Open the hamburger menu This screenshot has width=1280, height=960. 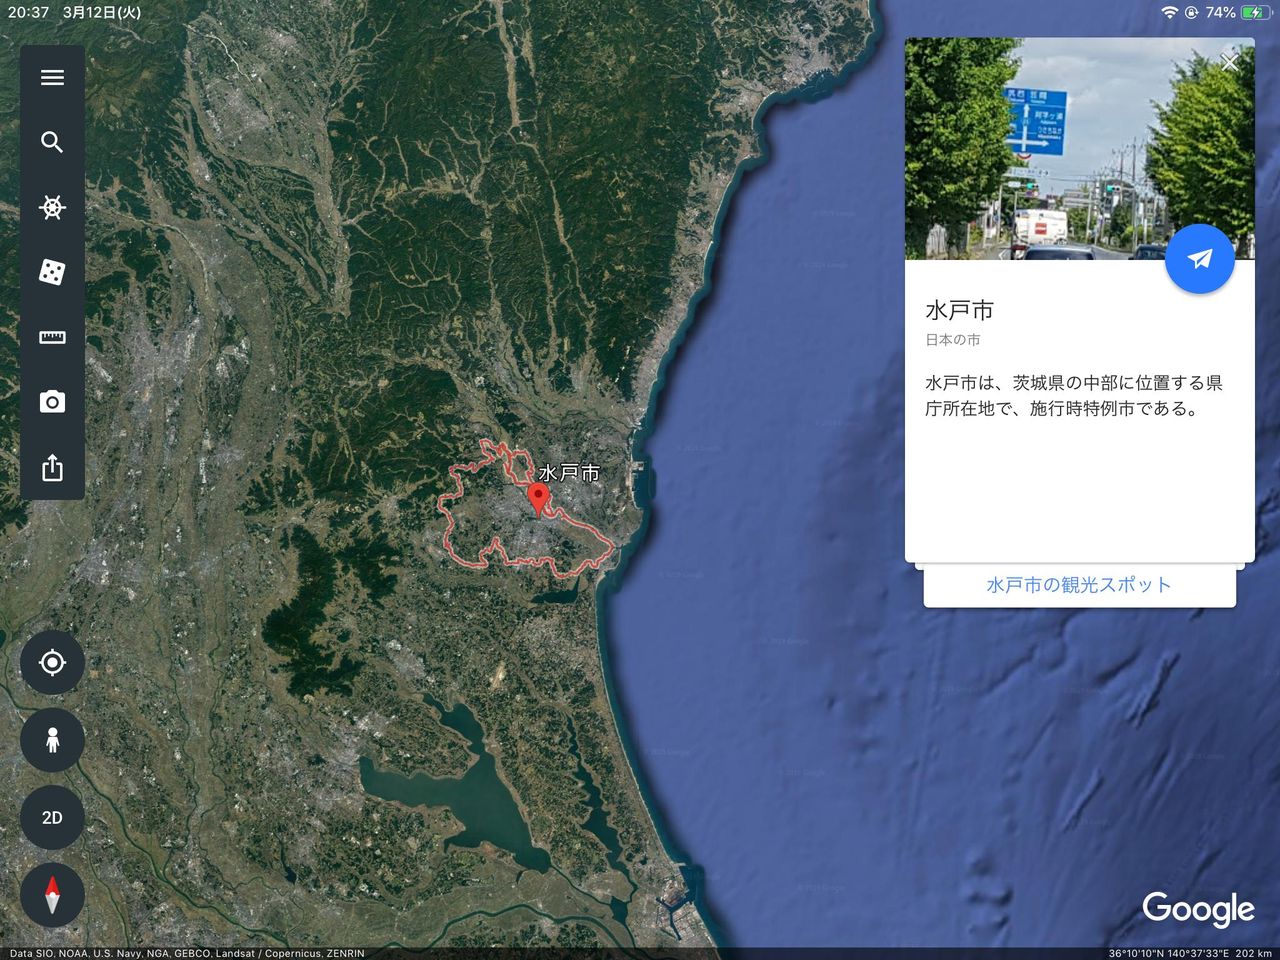(x=52, y=77)
